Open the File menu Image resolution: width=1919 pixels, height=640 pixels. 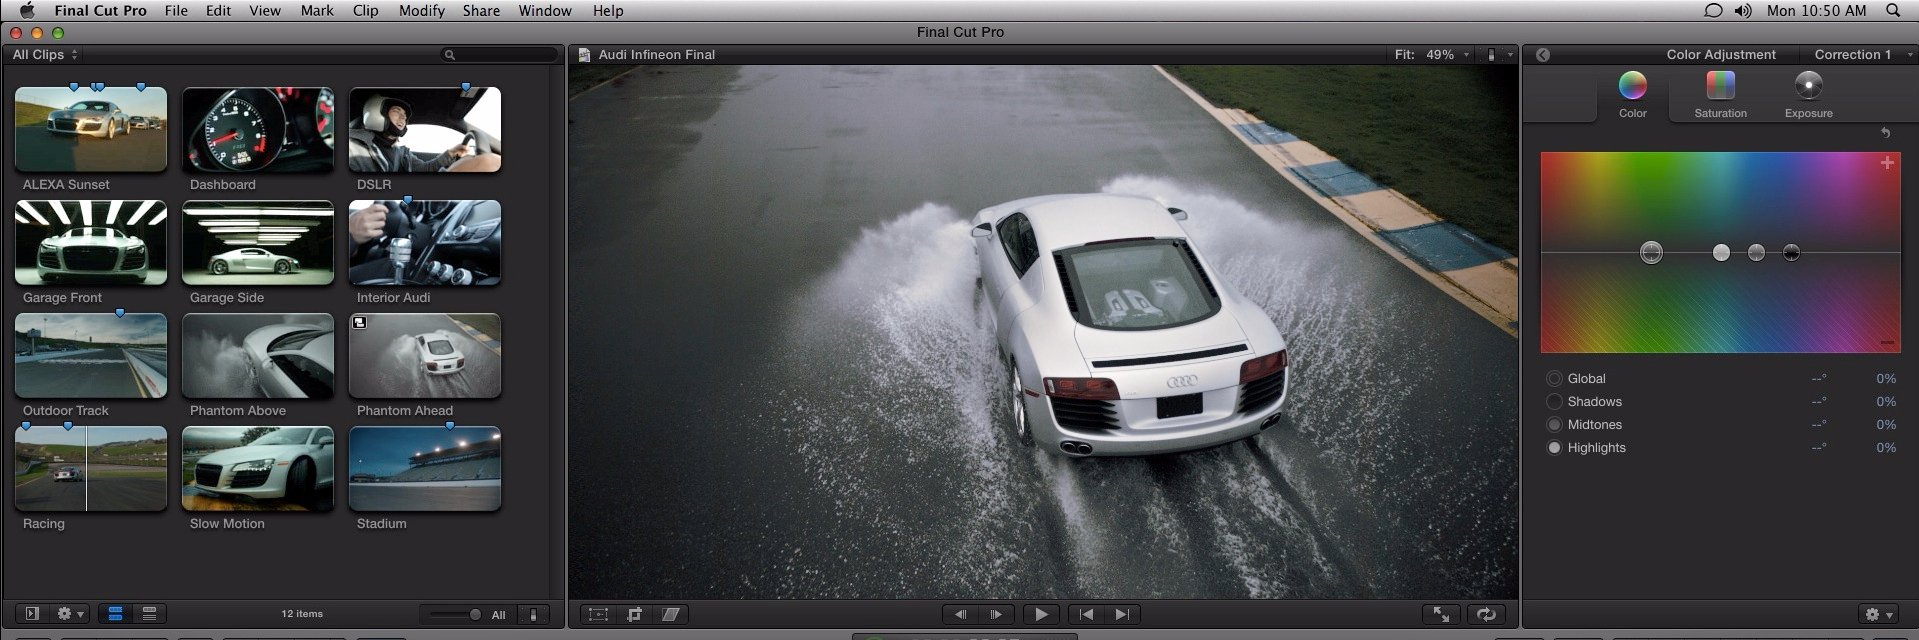point(176,10)
